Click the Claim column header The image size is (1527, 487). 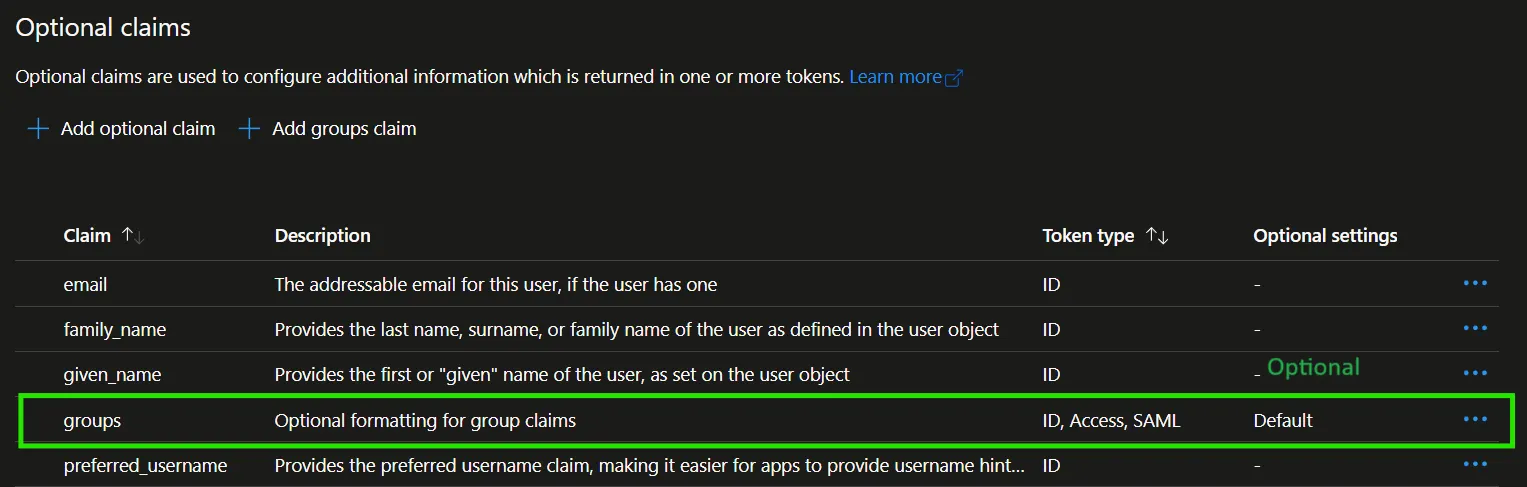[x=87, y=236]
